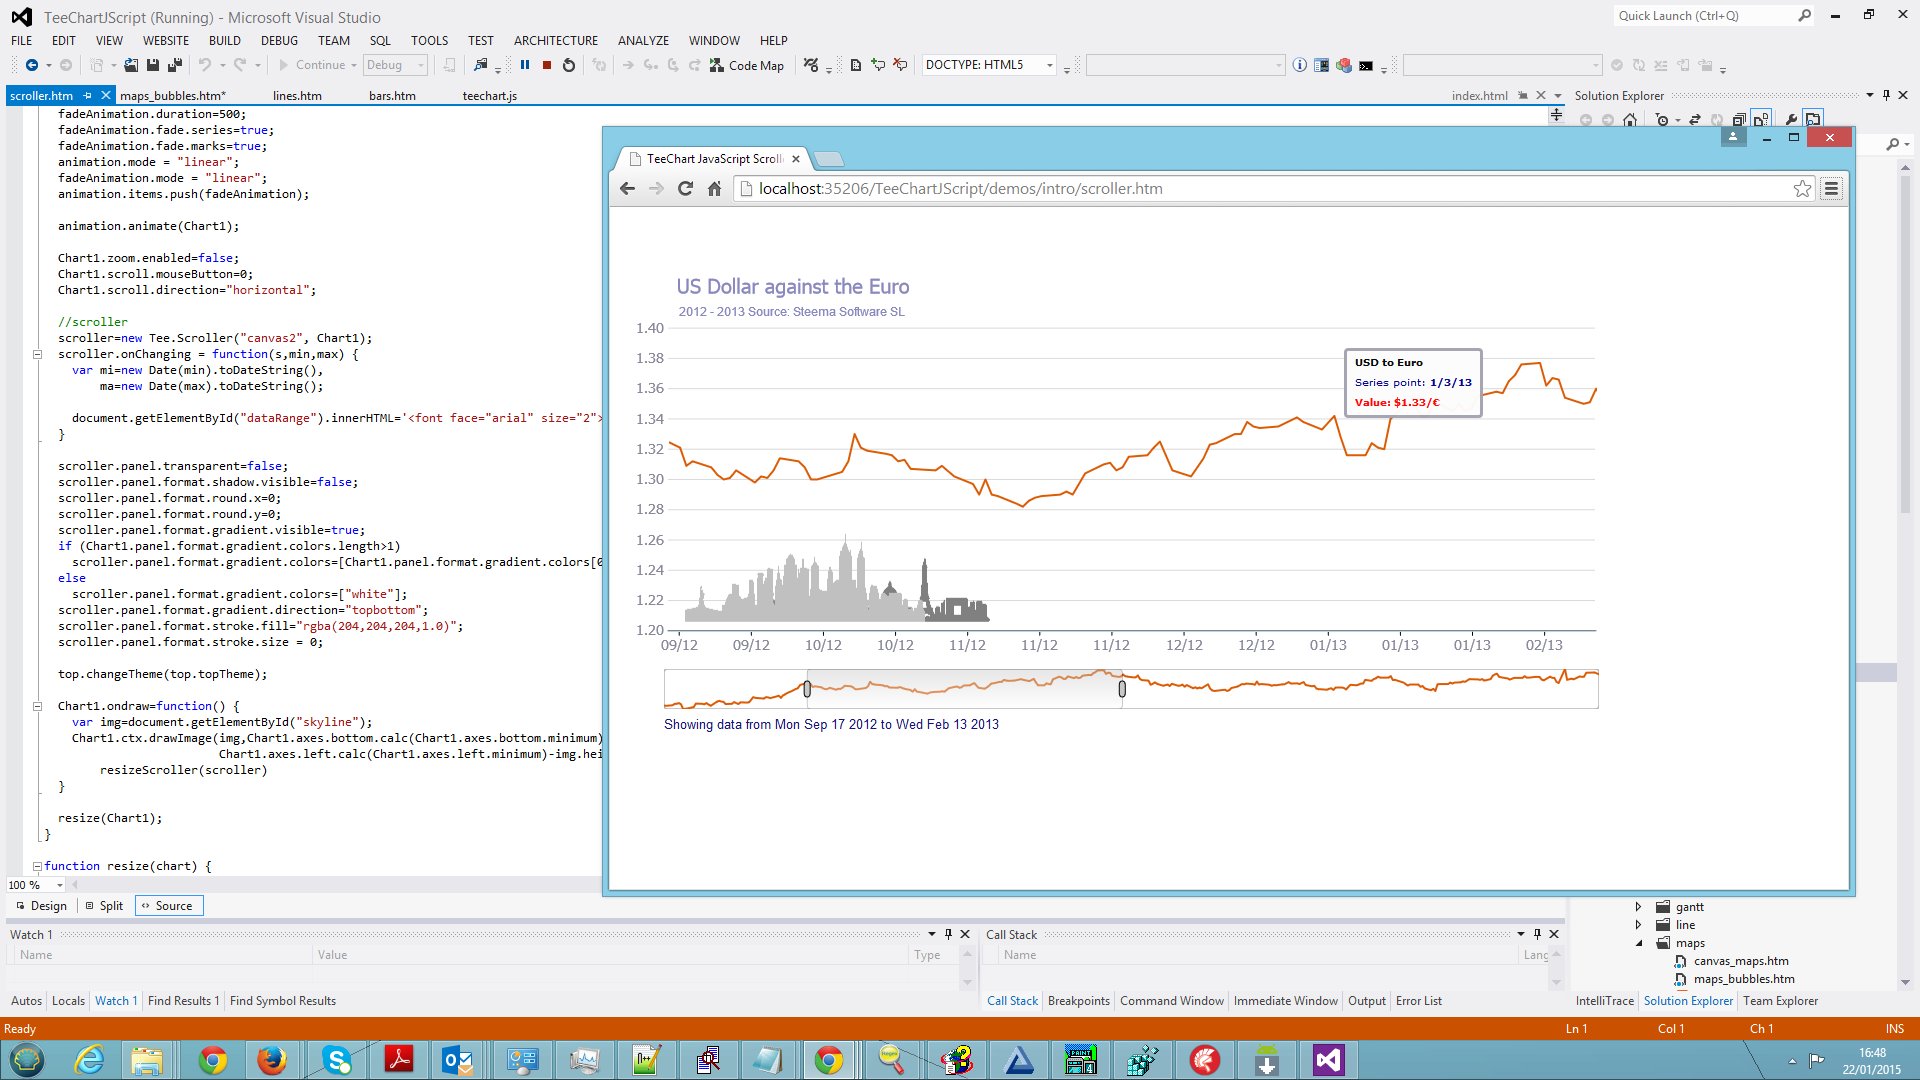Close the scroller.htm editor tab
The image size is (1920, 1080).
tap(105, 96)
